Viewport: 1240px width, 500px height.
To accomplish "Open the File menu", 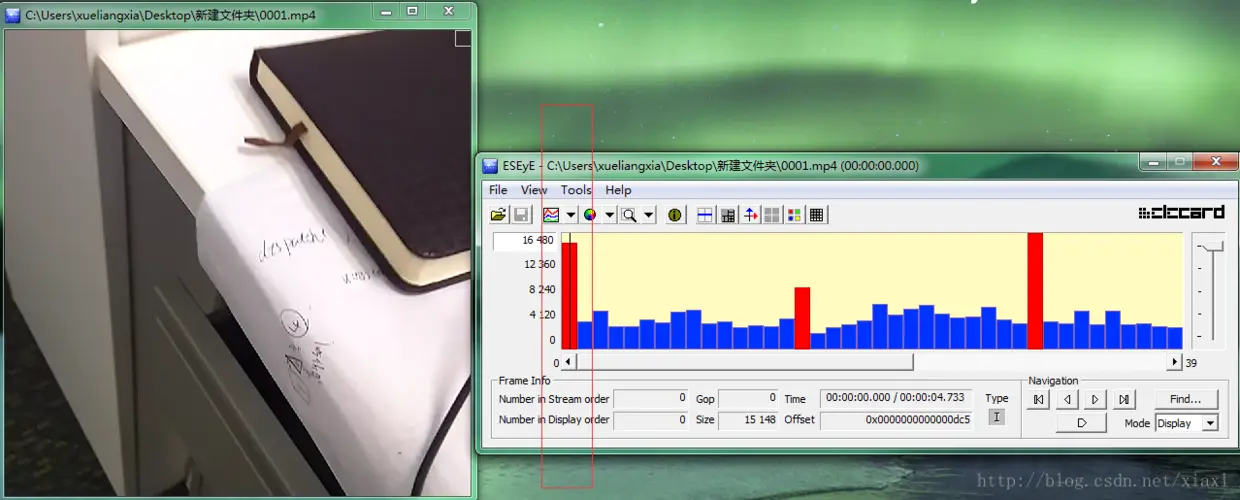I will 498,190.
